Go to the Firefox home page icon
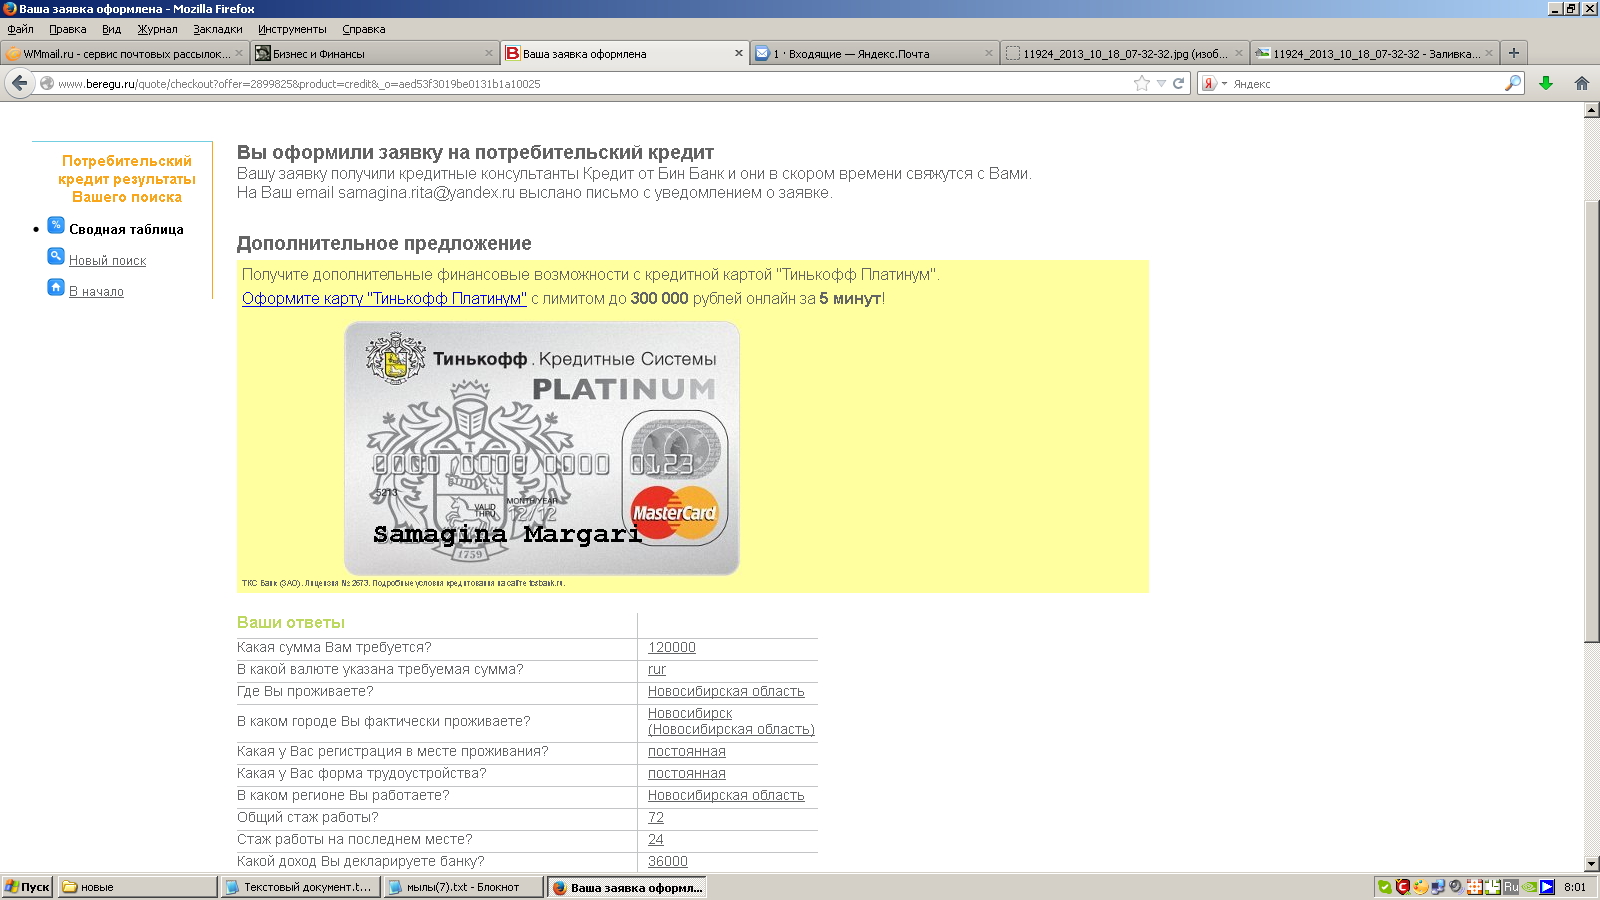The height and width of the screenshot is (900, 1600). click(1581, 84)
